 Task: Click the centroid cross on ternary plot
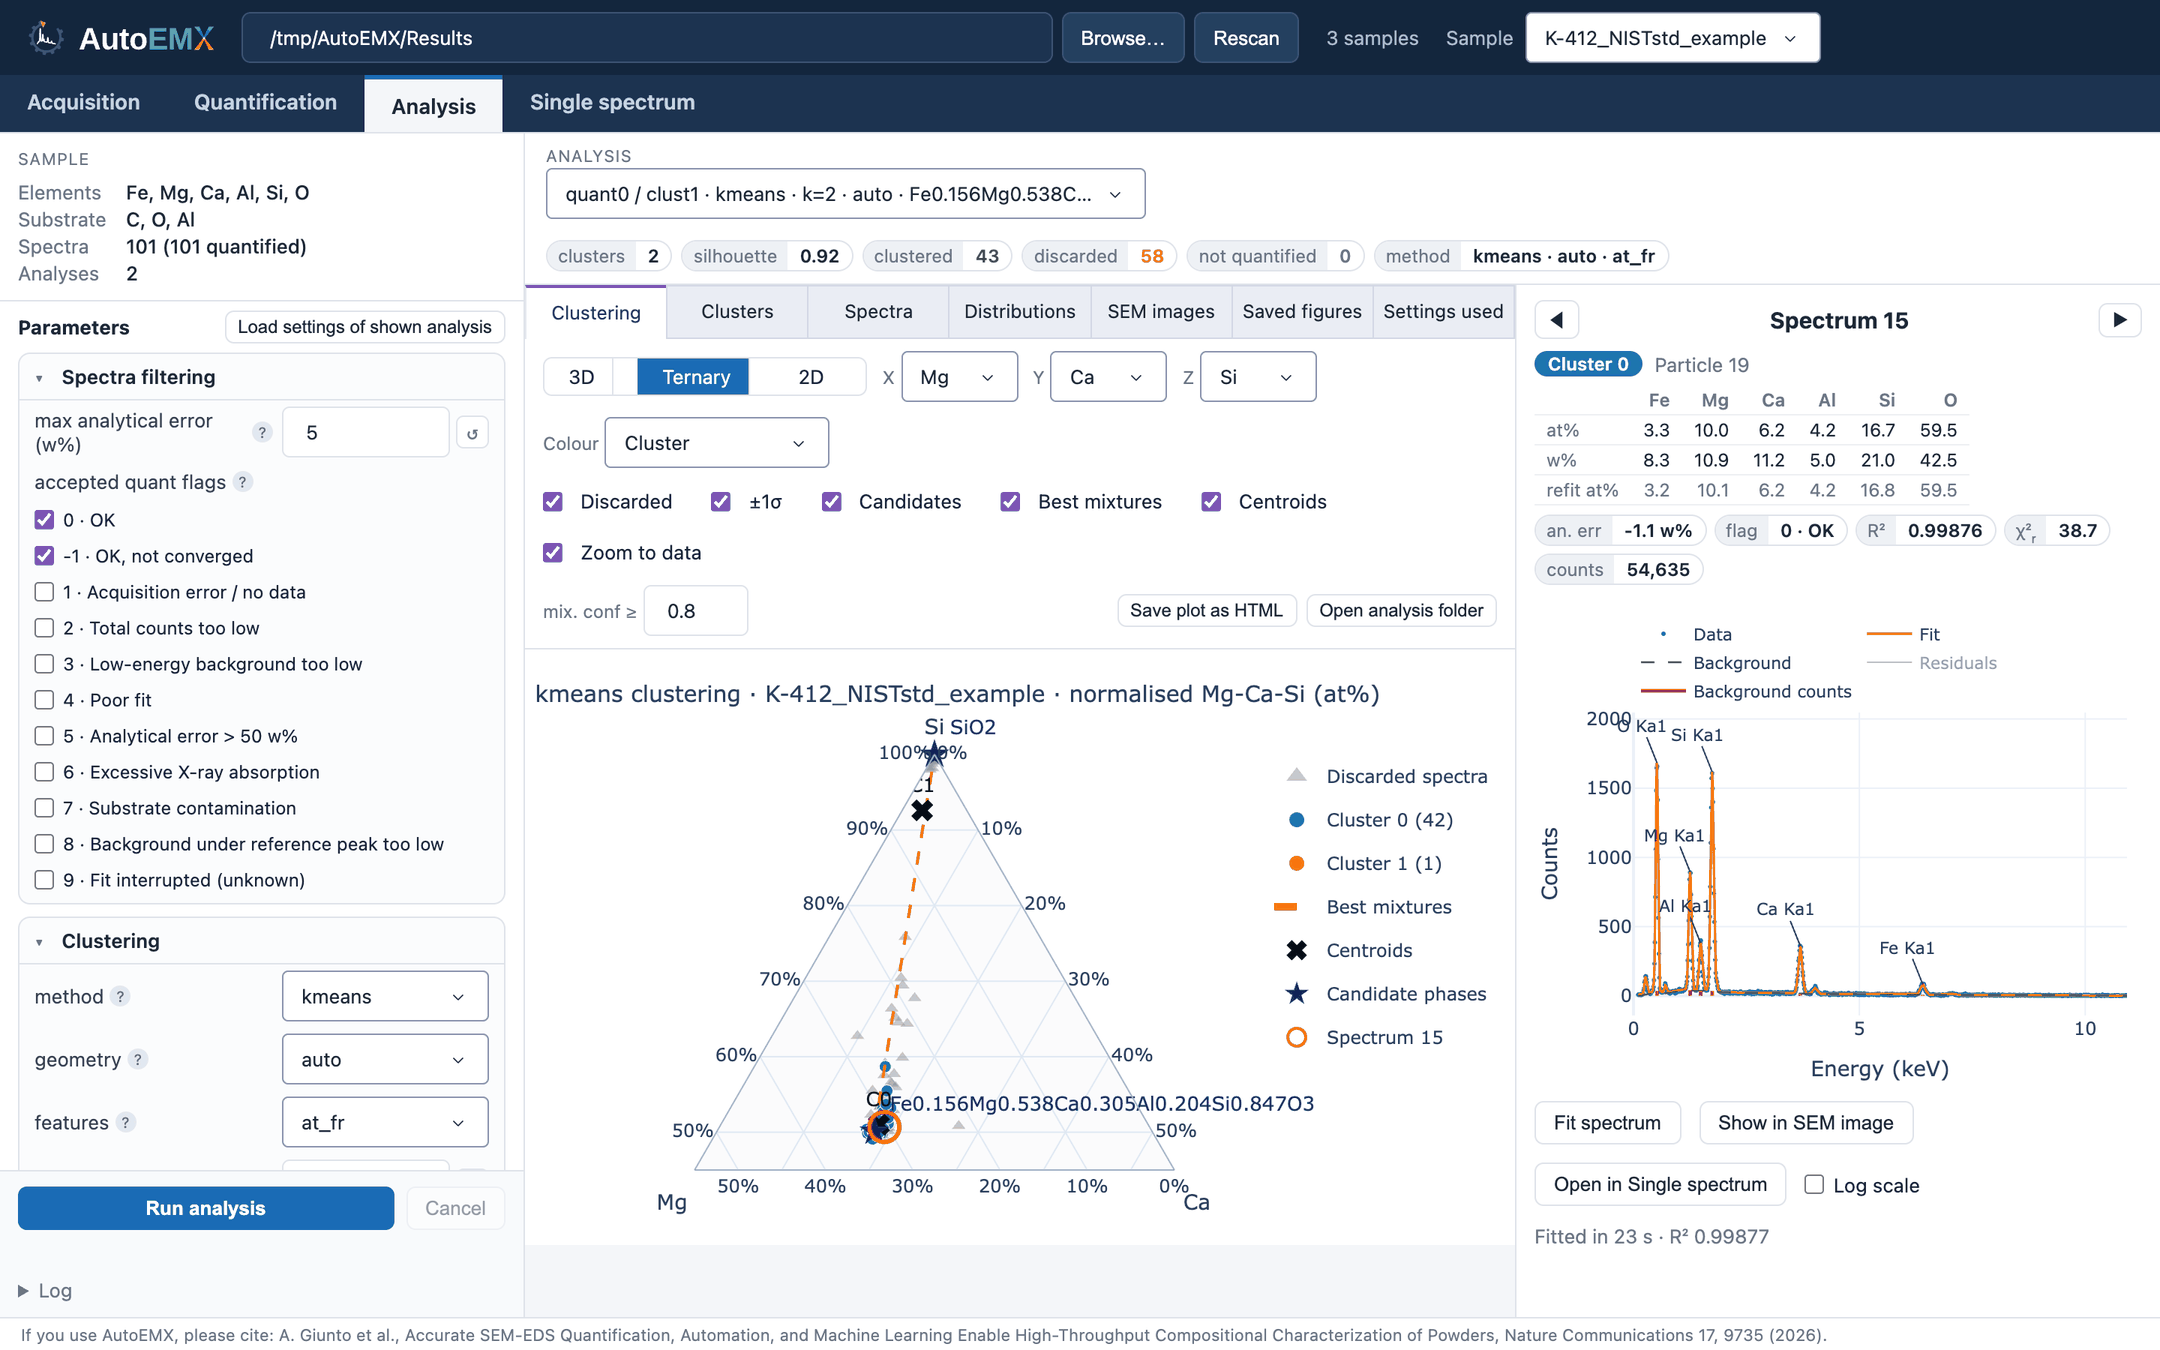tap(922, 810)
